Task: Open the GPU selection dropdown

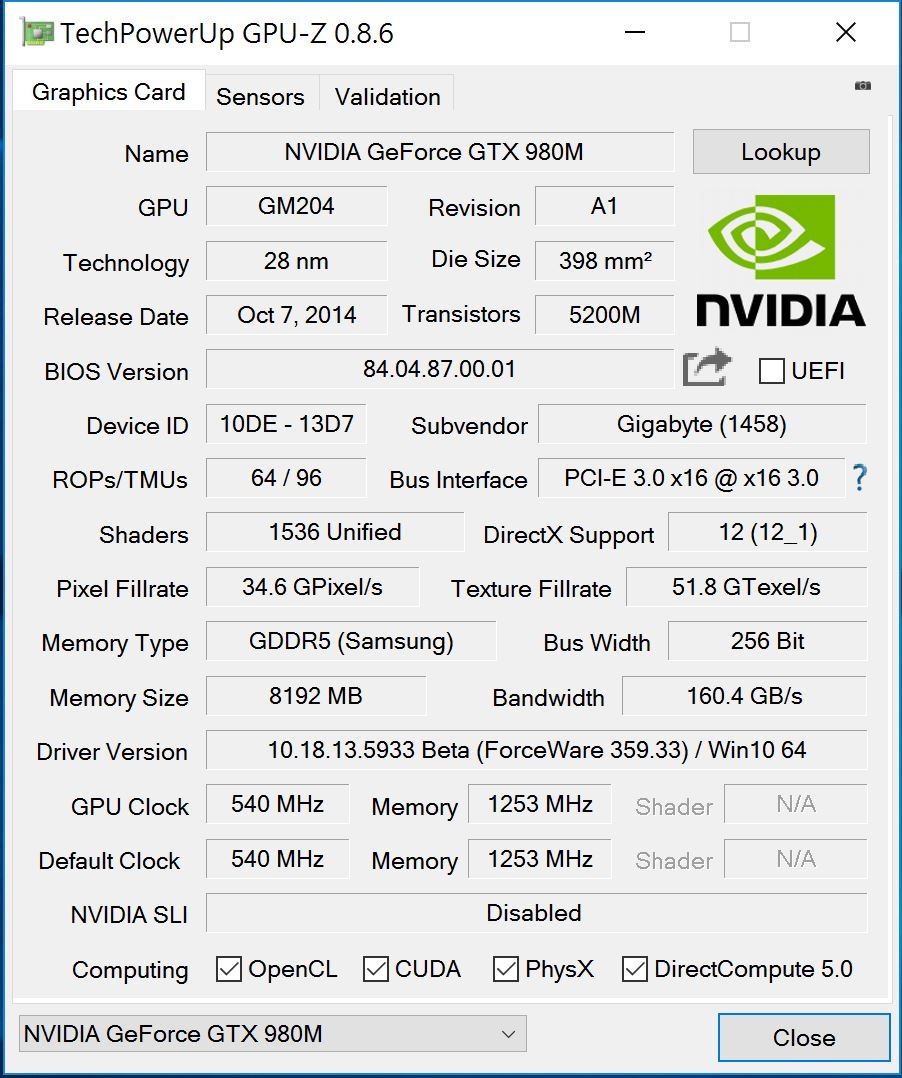Action: coord(273,1034)
